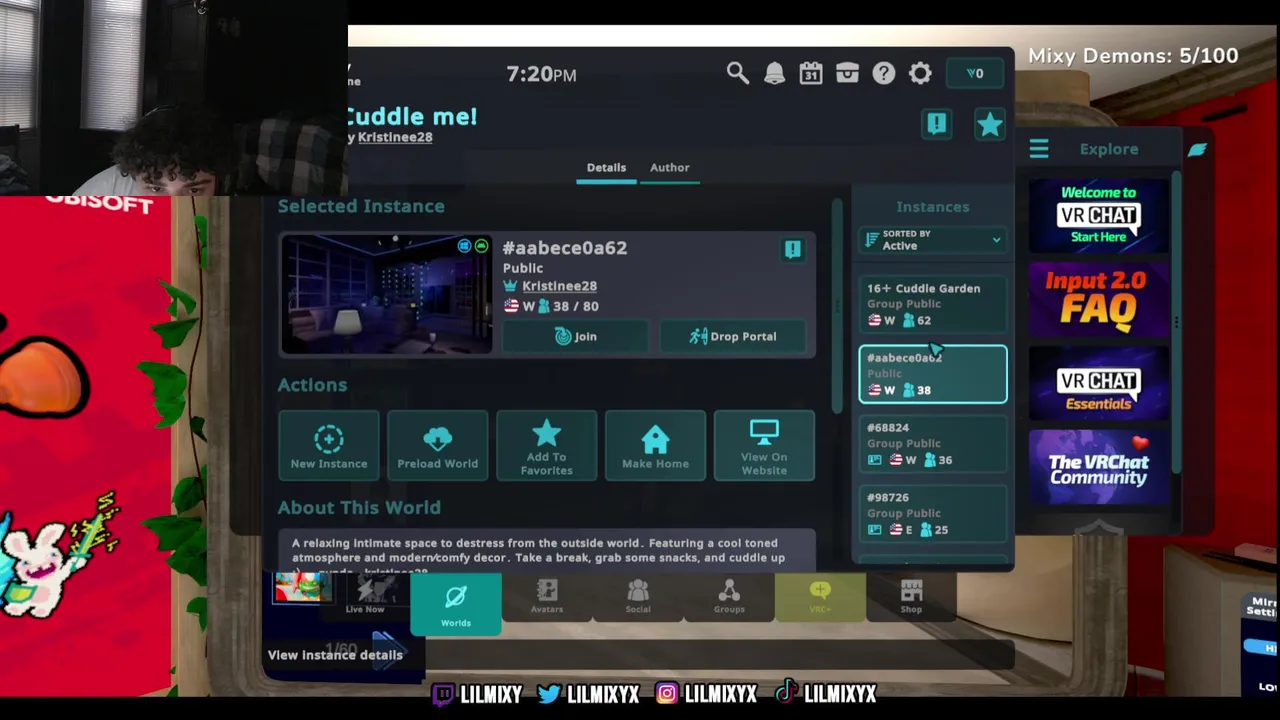Open the calendar icon in top bar
1280x720 pixels.
[811, 73]
